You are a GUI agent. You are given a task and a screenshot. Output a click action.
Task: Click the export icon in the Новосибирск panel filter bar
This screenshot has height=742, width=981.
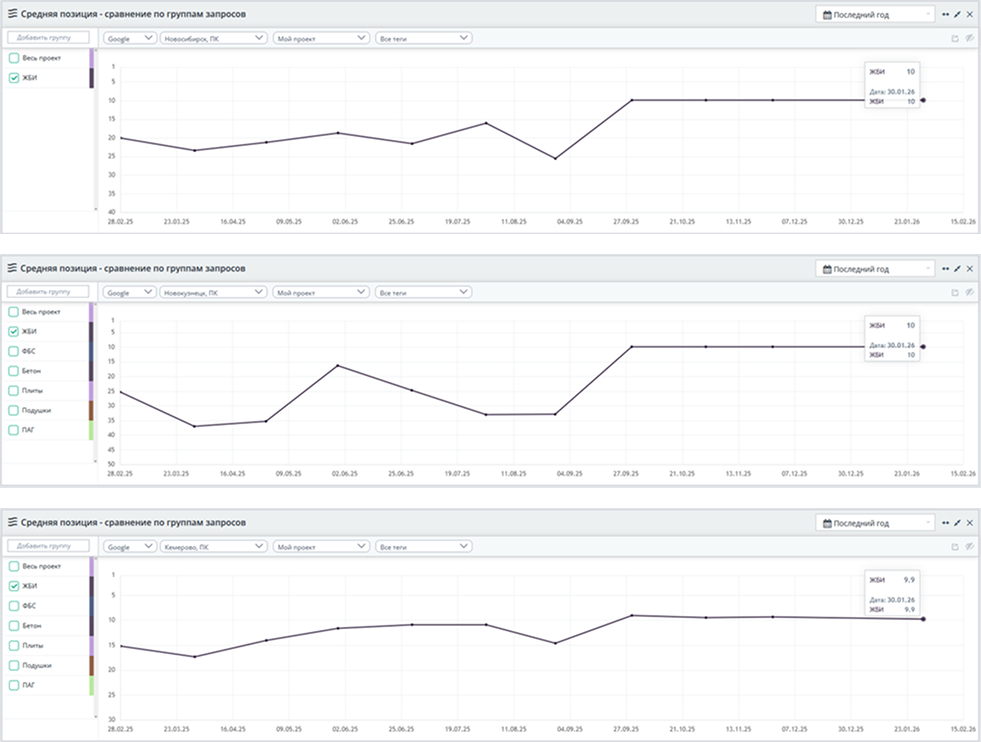pos(954,38)
